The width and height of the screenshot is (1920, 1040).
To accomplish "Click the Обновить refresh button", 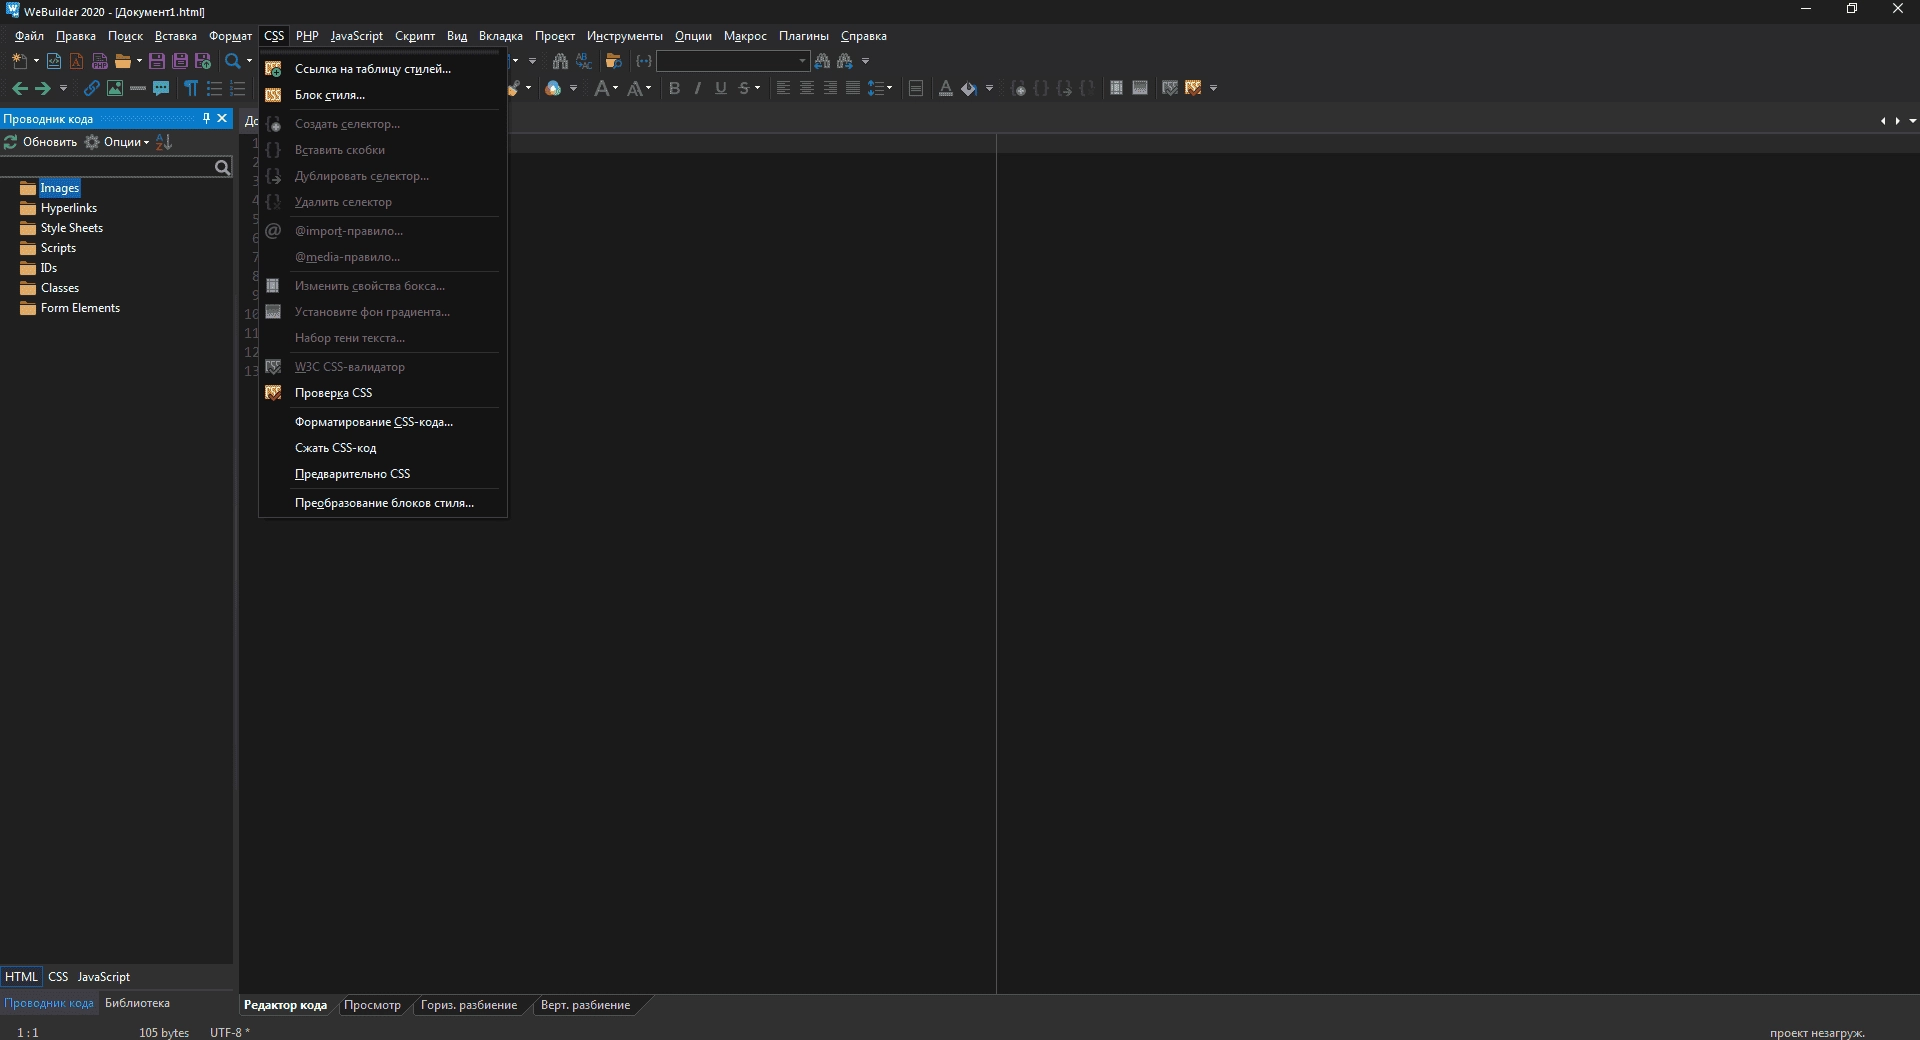I will click(41, 142).
